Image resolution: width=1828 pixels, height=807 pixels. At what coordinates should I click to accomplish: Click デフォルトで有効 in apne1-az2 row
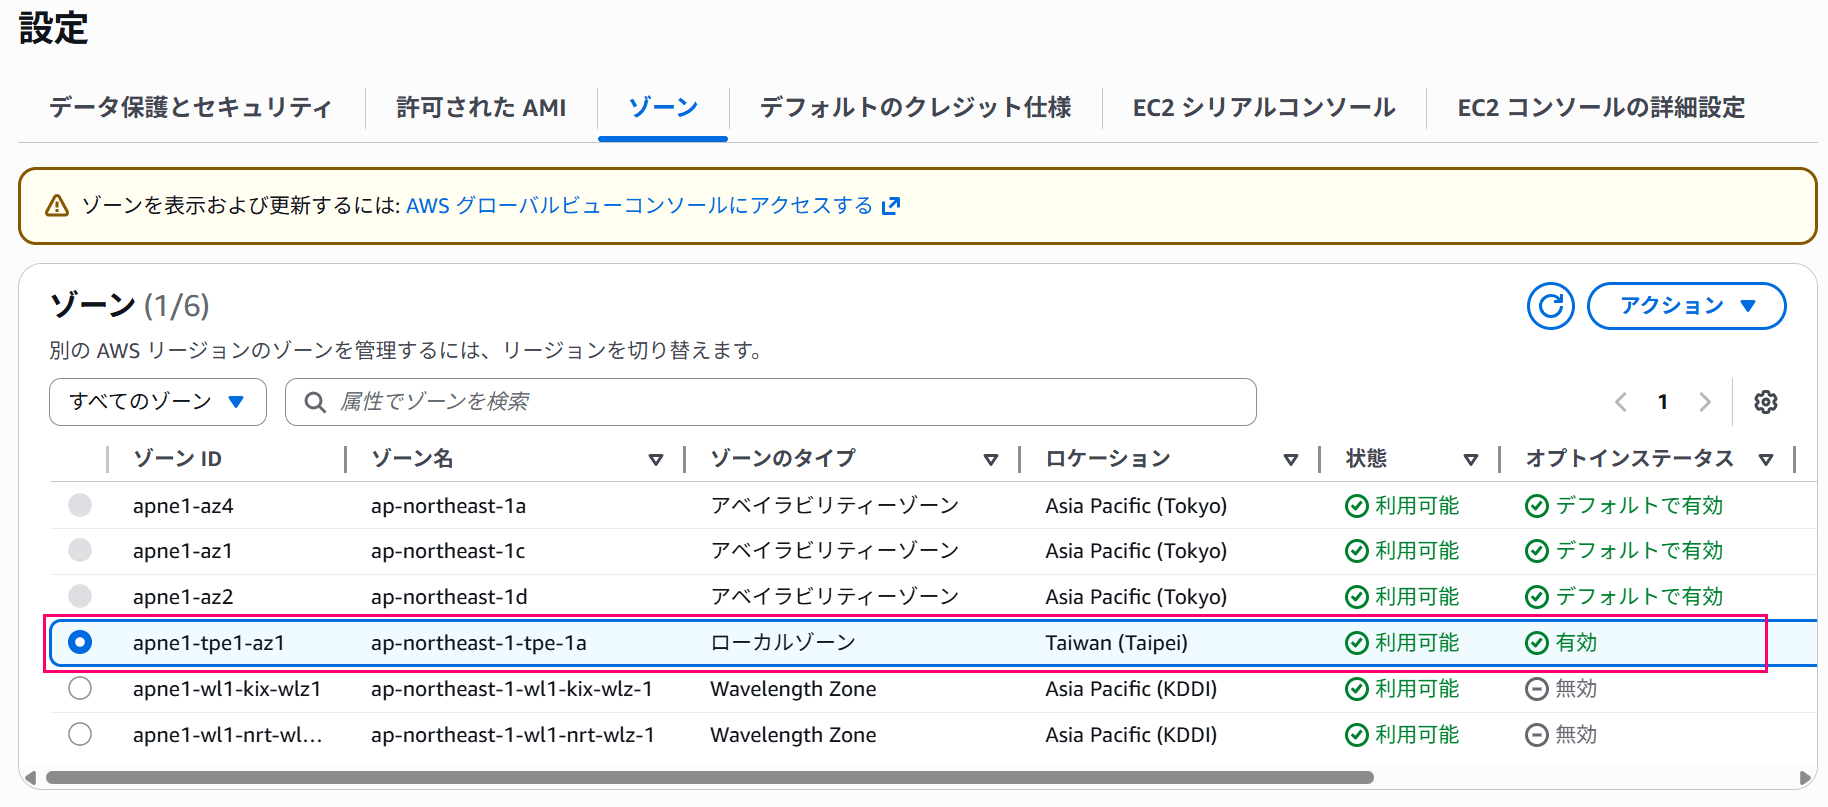(x=1640, y=597)
